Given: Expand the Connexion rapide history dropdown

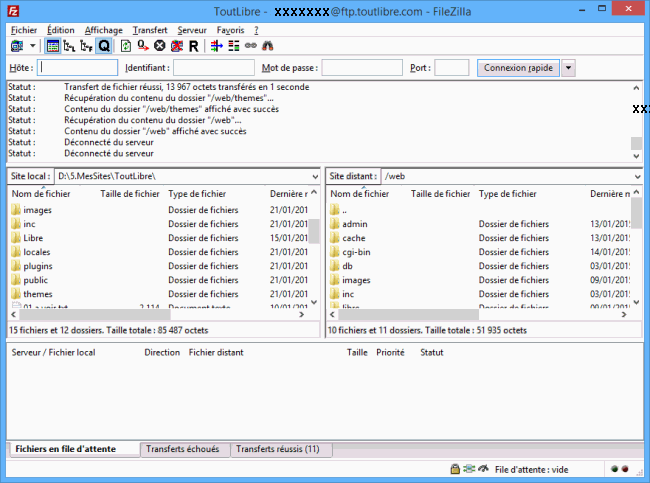Looking at the screenshot, I should tap(568, 68).
